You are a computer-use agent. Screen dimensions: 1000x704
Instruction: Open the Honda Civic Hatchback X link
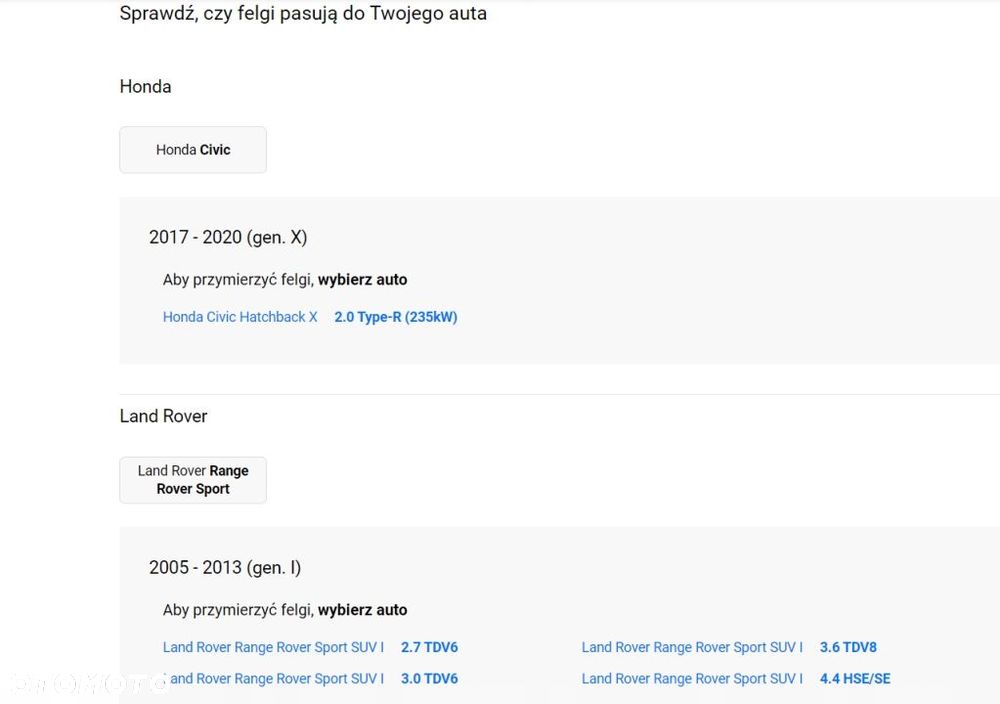click(240, 317)
